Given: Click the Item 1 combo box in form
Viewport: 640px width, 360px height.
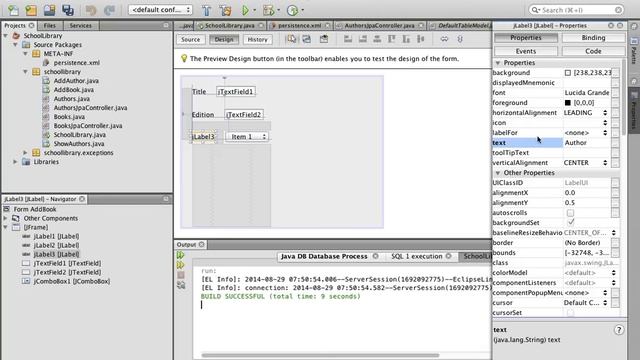Looking at the screenshot, I should point(247,137).
